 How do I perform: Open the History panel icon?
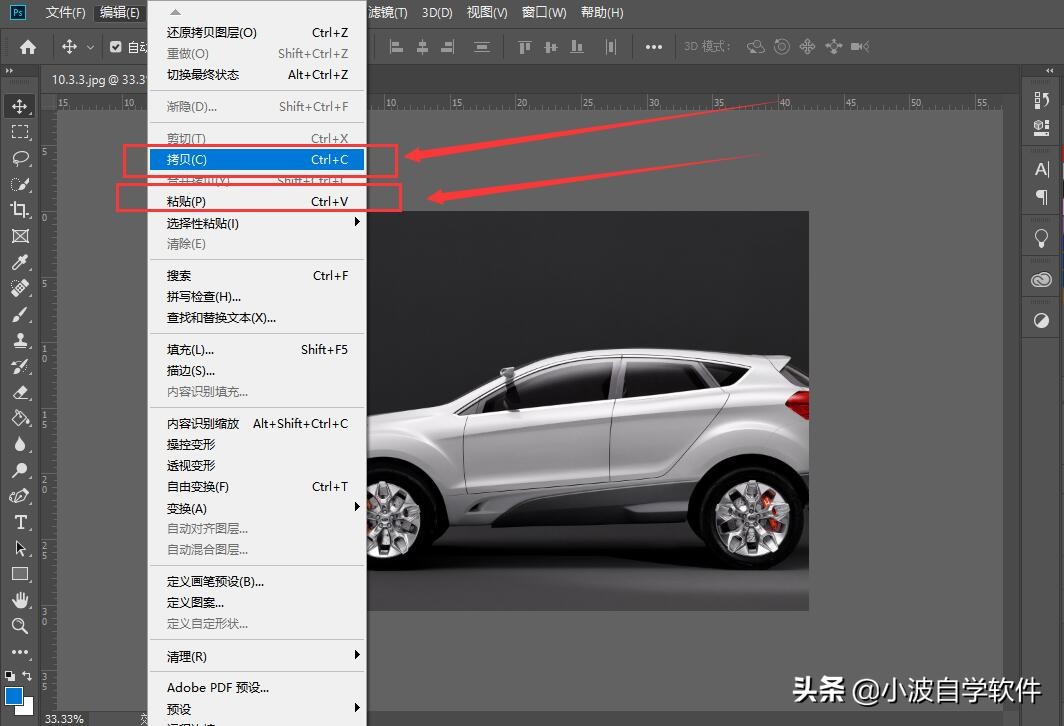[1041, 100]
